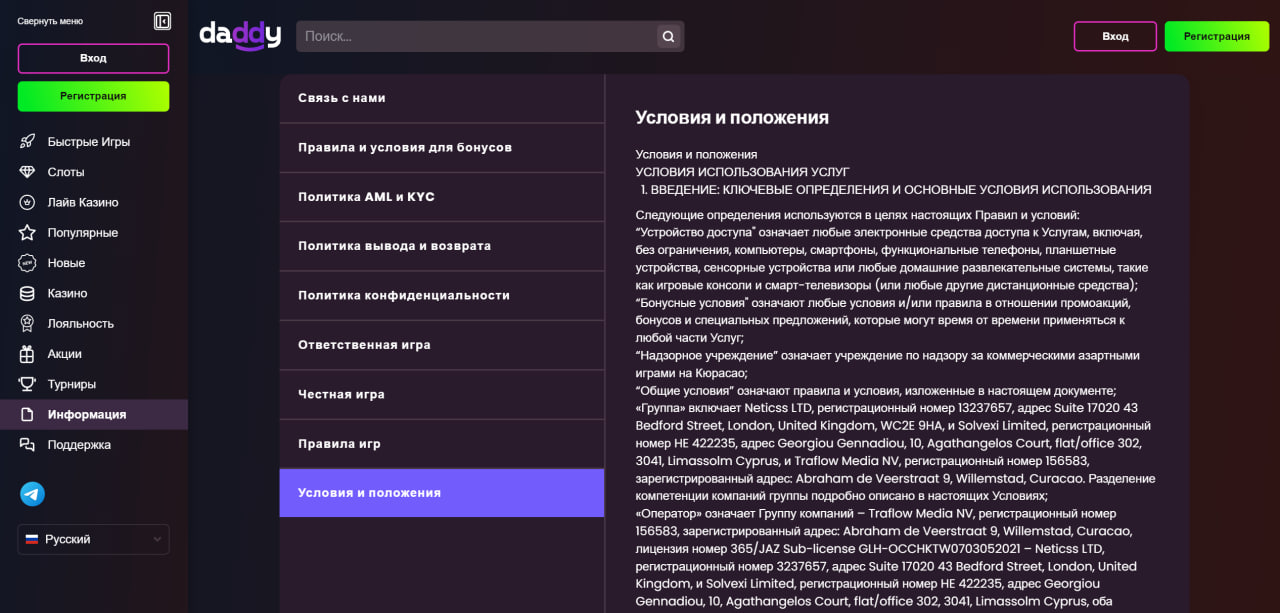View Правила и условия для бонусов
This screenshot has width=1280, height=613.
[441, 147]
